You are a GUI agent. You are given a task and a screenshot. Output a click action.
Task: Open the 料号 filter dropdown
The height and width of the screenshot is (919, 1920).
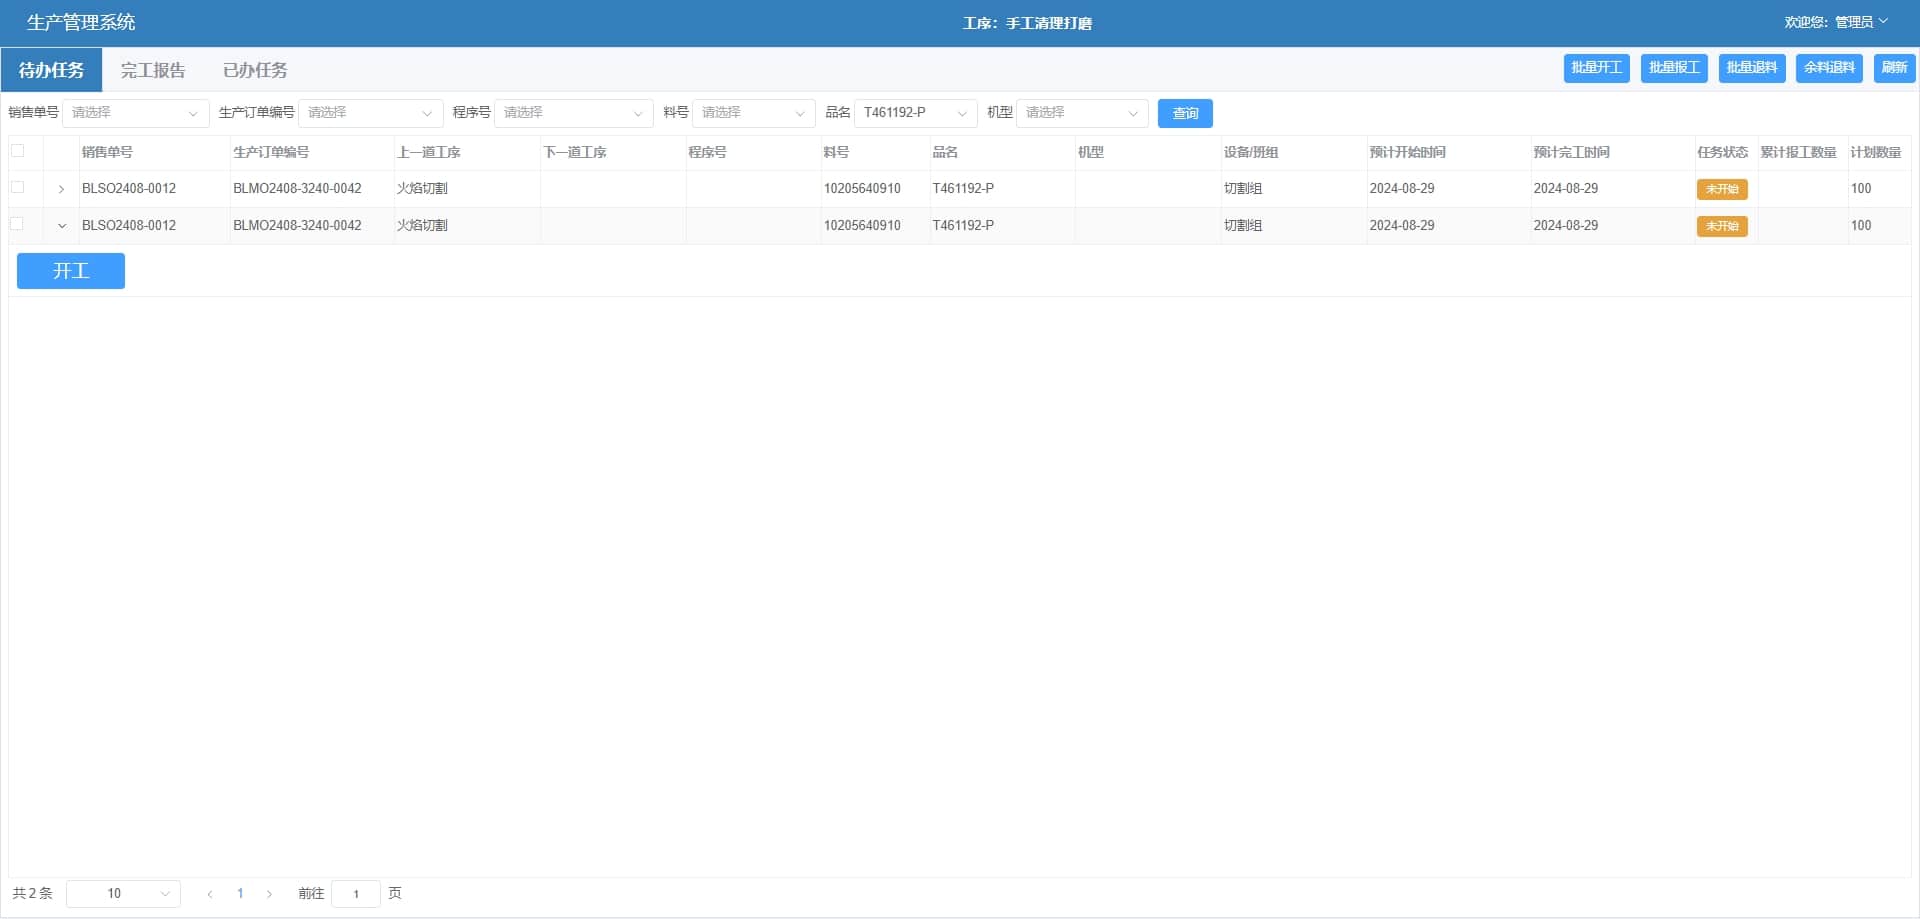pyautogui.click(x=754, y=113)
